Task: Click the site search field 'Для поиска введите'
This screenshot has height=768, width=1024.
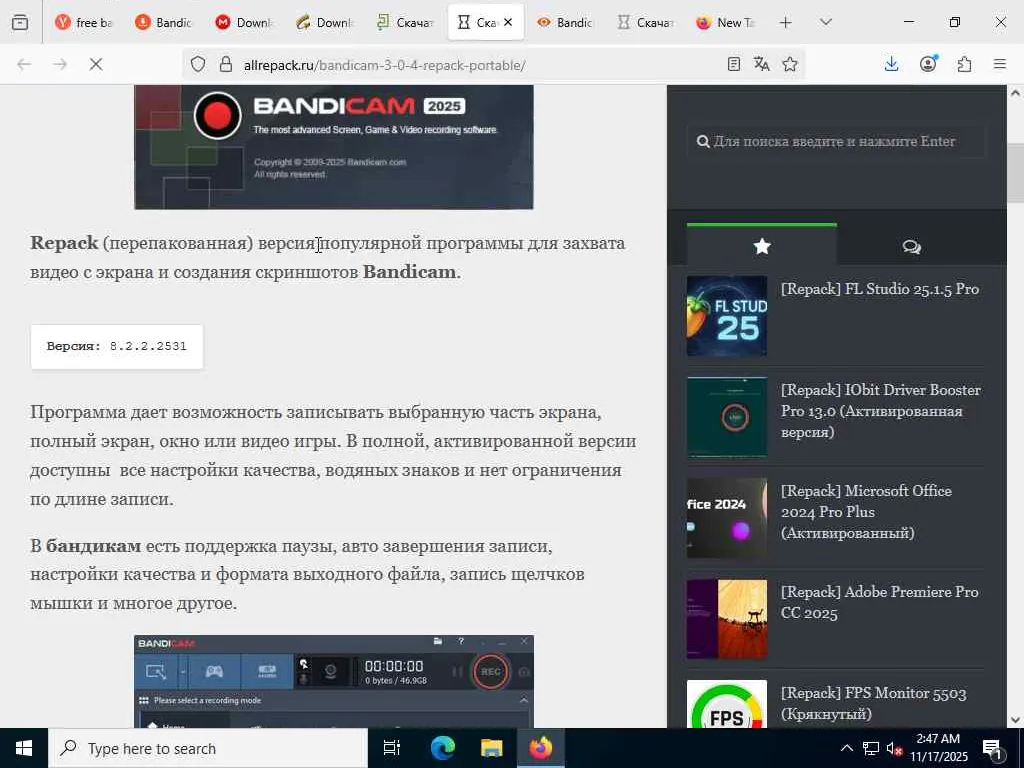Action: click(836, 141)
